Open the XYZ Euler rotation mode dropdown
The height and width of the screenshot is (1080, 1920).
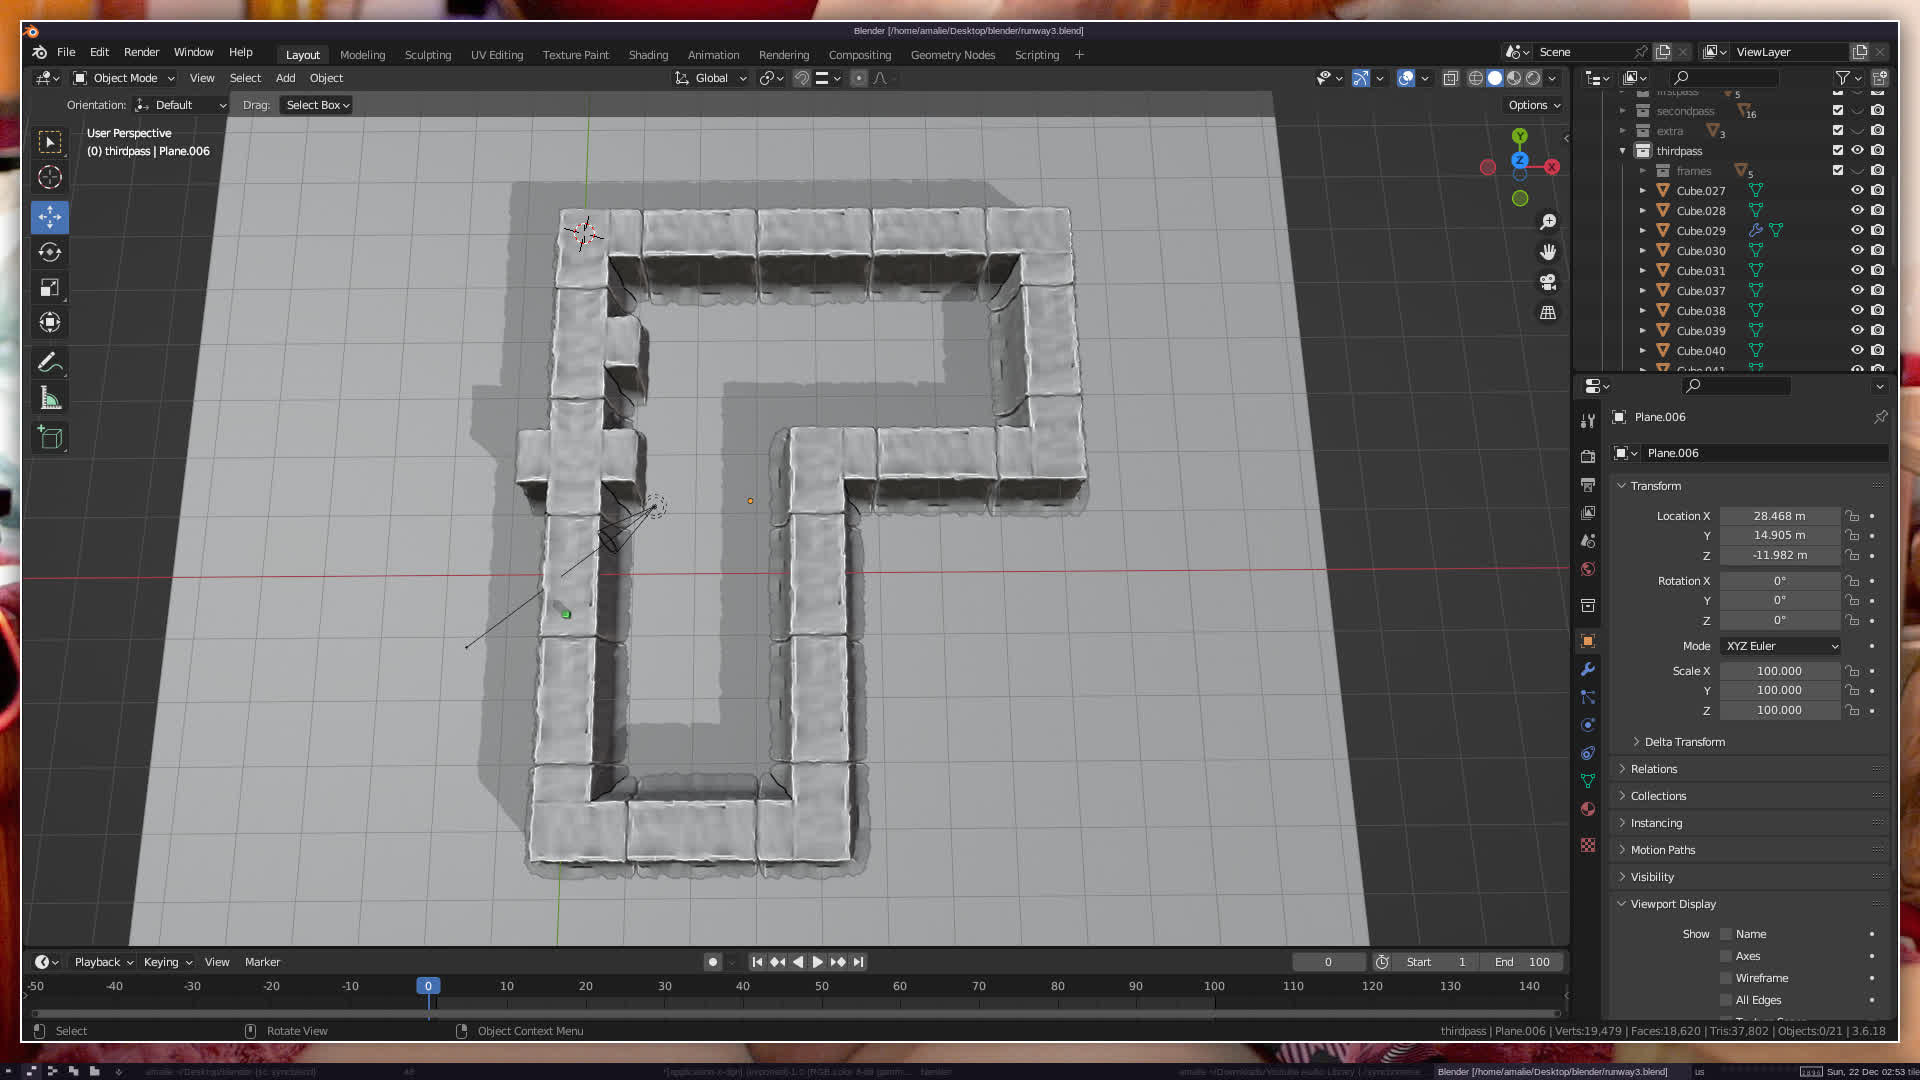[x=1781, y=646]
